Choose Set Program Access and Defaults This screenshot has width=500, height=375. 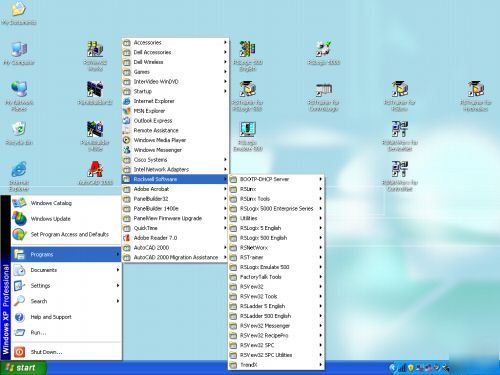tap(66, 234)
